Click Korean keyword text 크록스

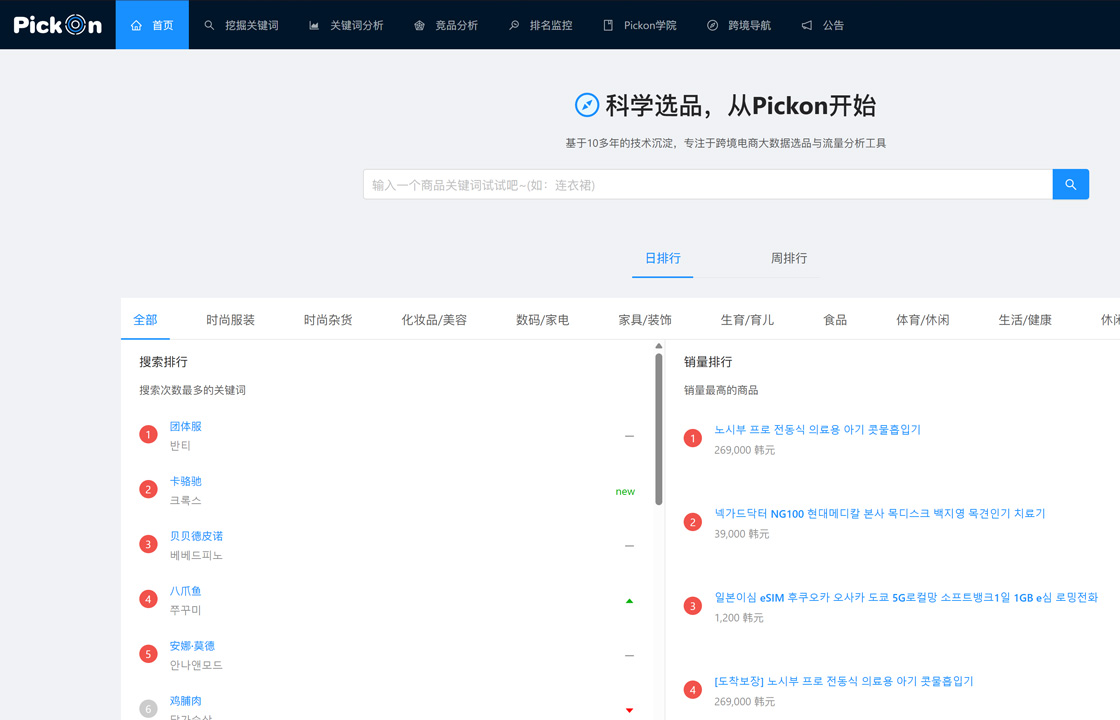click(x=186, y=501)
